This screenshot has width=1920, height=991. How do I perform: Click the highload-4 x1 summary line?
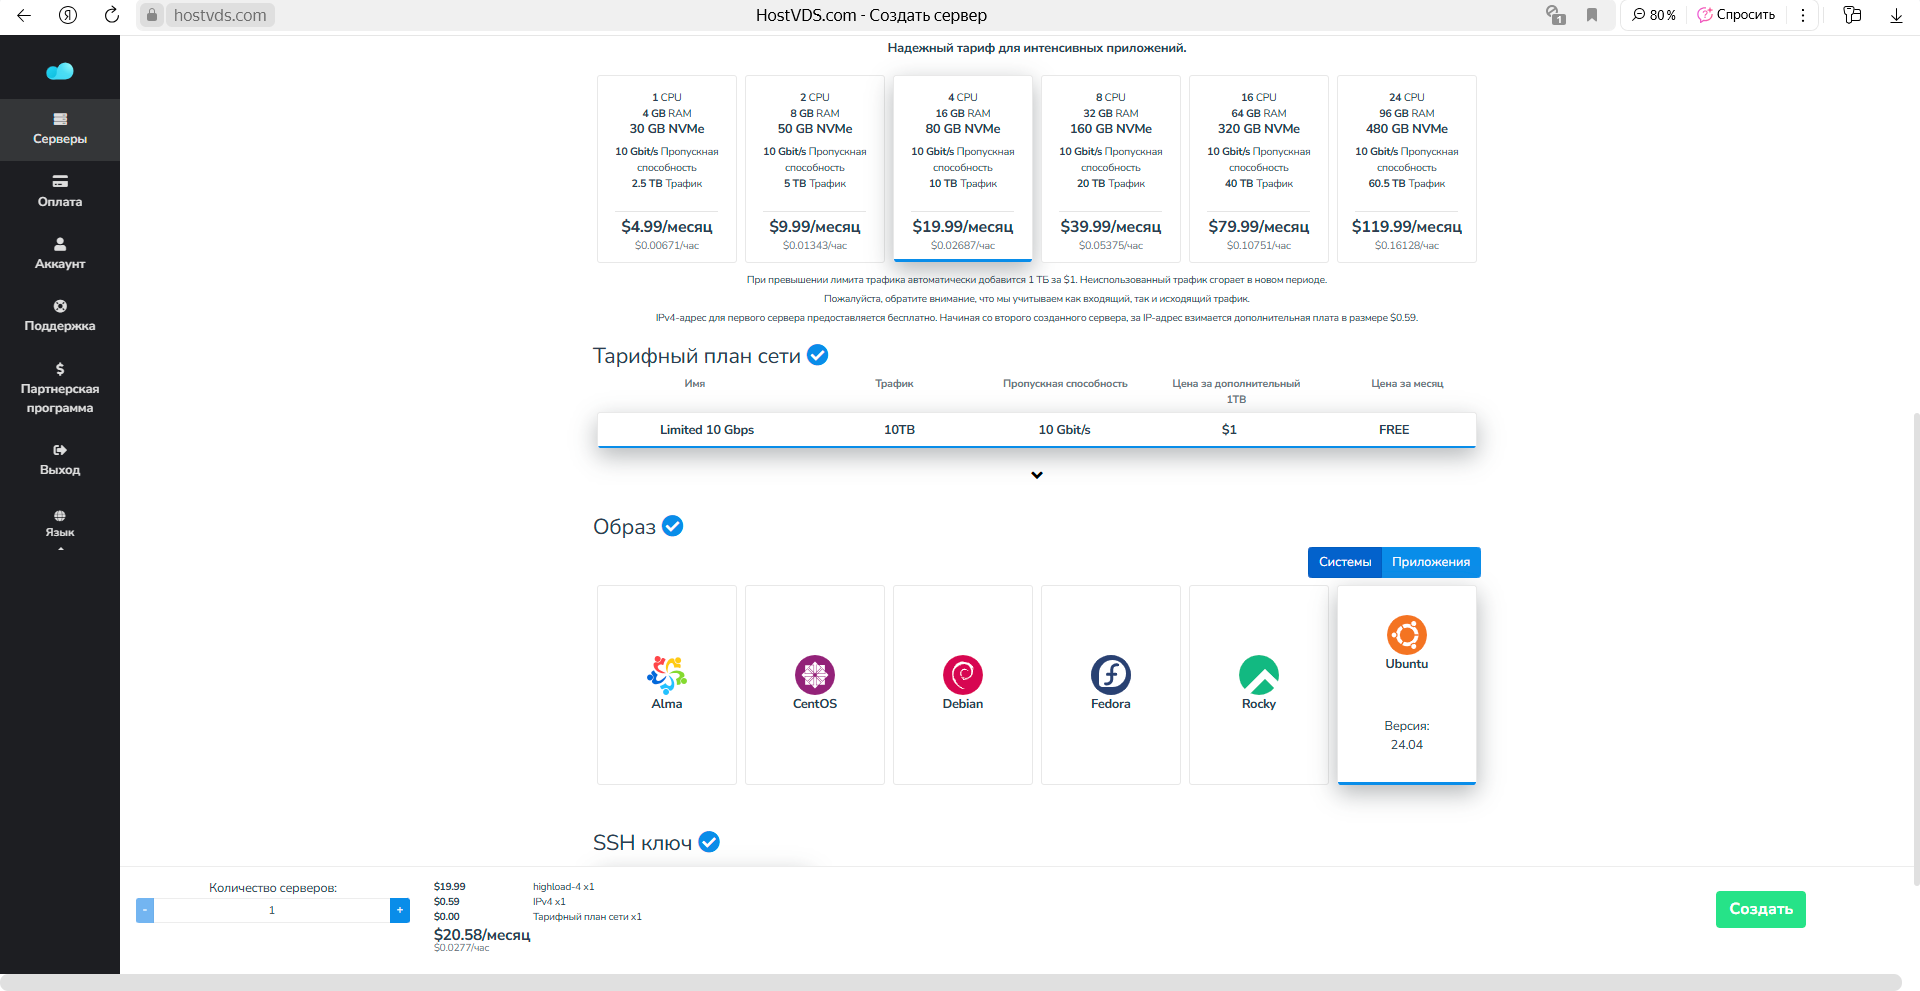[x=564, y=887]
